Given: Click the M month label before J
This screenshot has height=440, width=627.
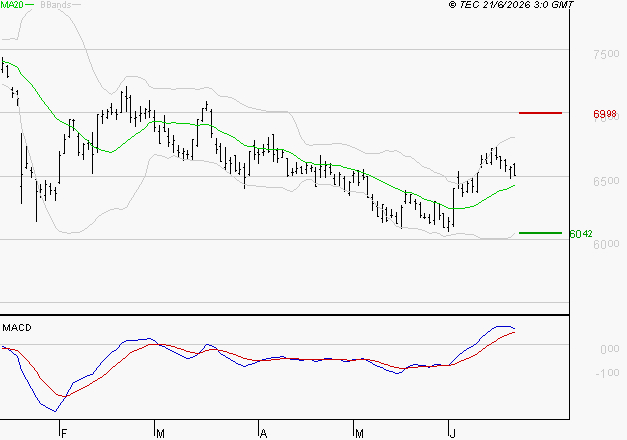Looking at the screenshot, I should [x=359, y=434].
